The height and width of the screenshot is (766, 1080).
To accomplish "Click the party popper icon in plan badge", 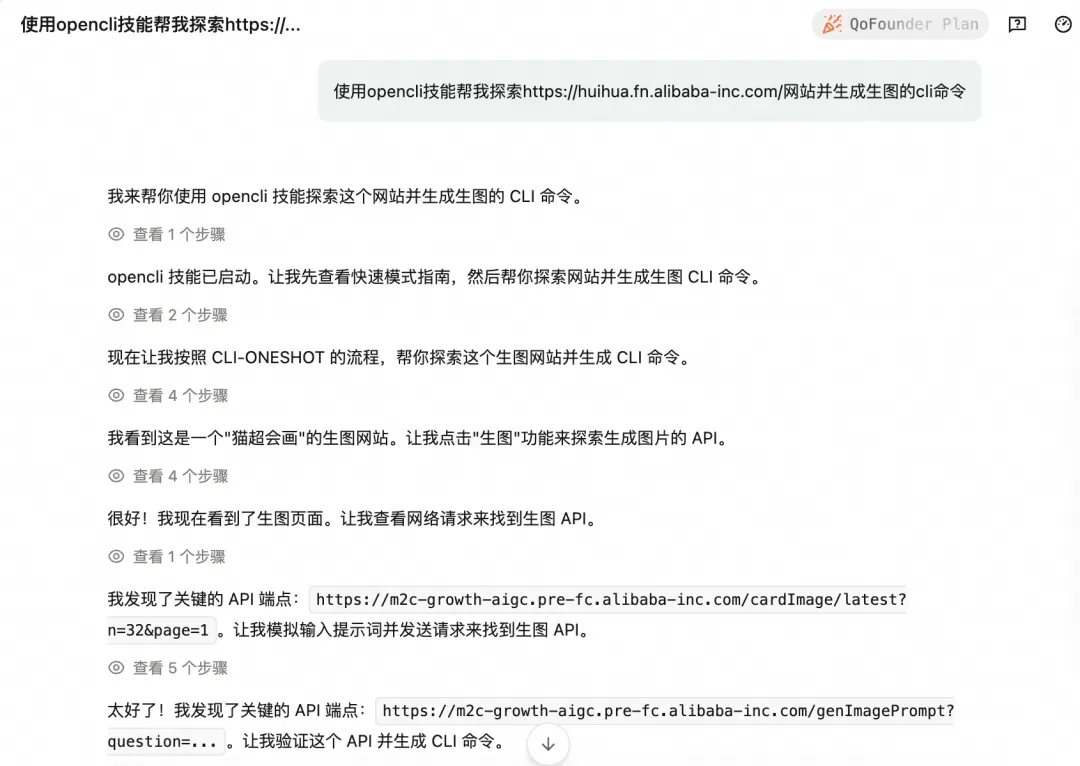I will coord(832,24).
